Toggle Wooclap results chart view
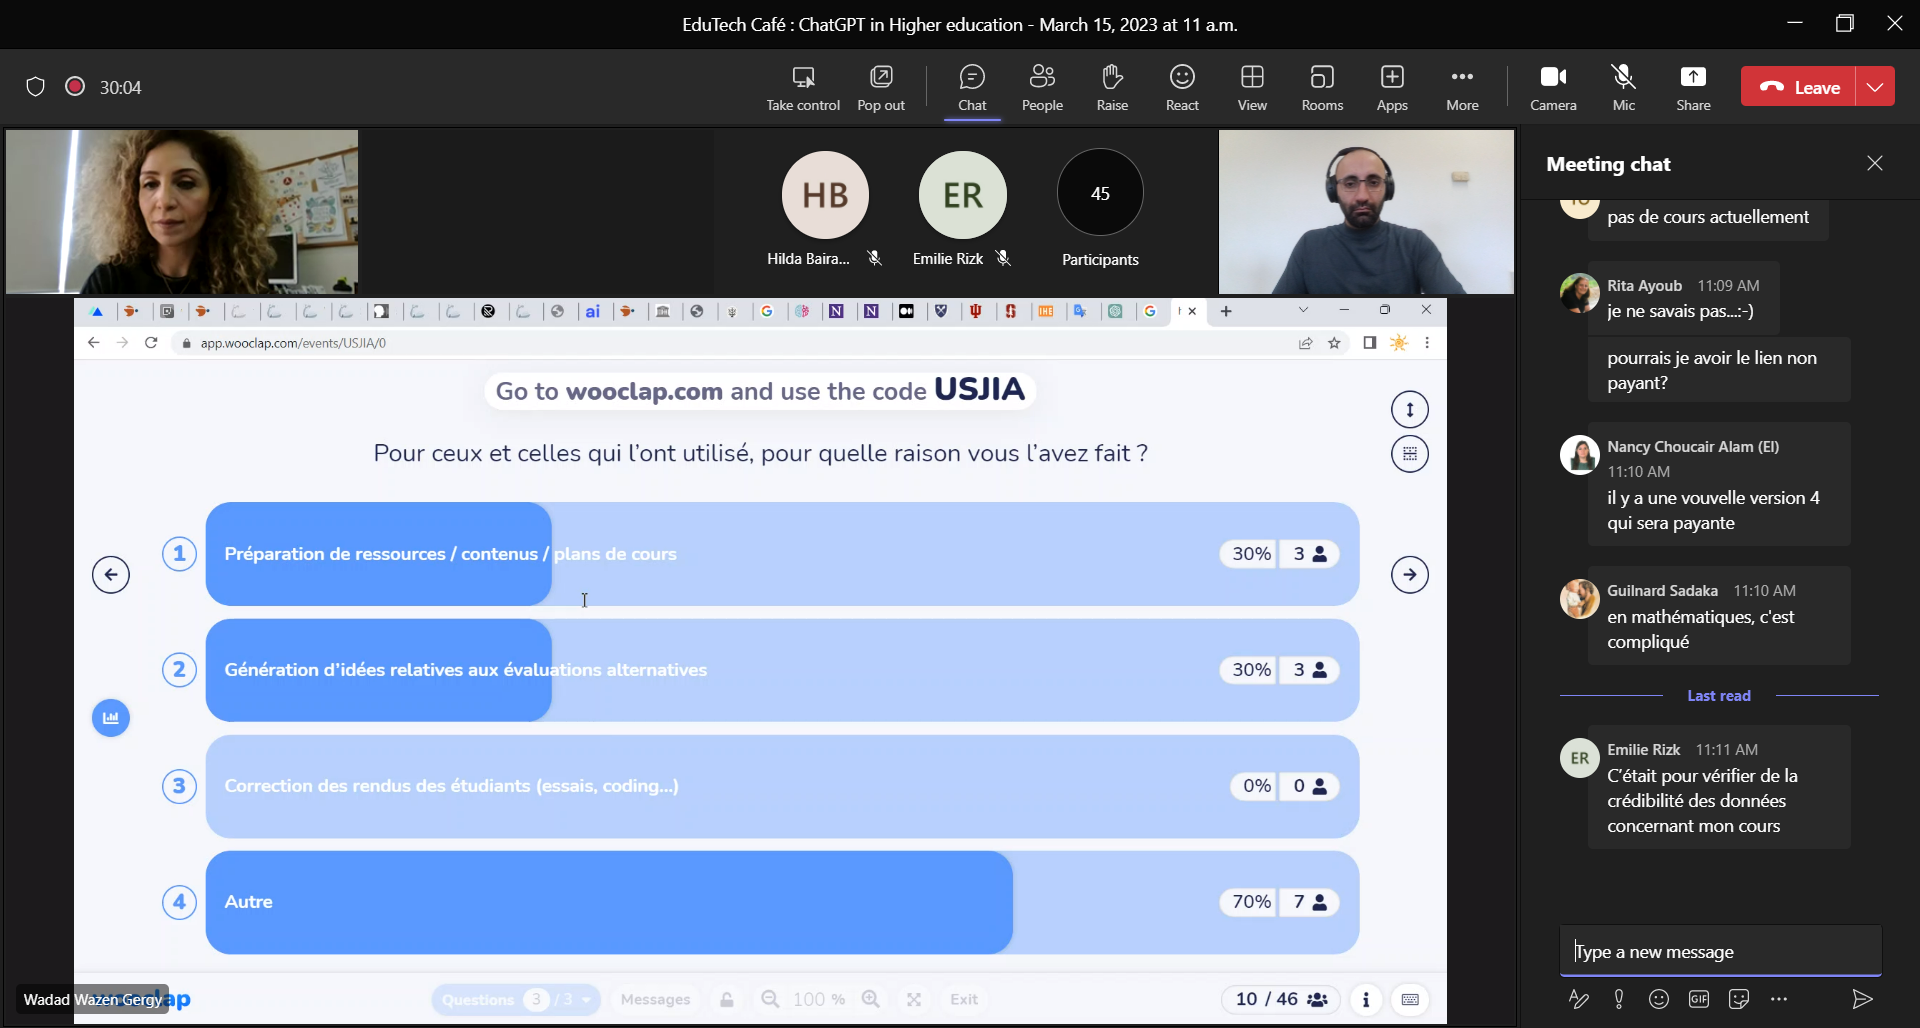The height and width of the screenshot is (1028, 1920). click(111, 718)
